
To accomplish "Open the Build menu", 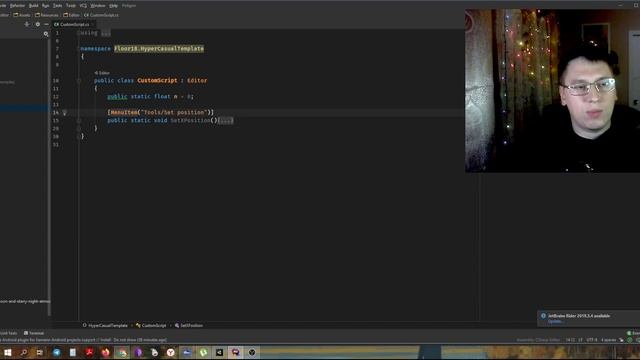I will coord(34,6).
